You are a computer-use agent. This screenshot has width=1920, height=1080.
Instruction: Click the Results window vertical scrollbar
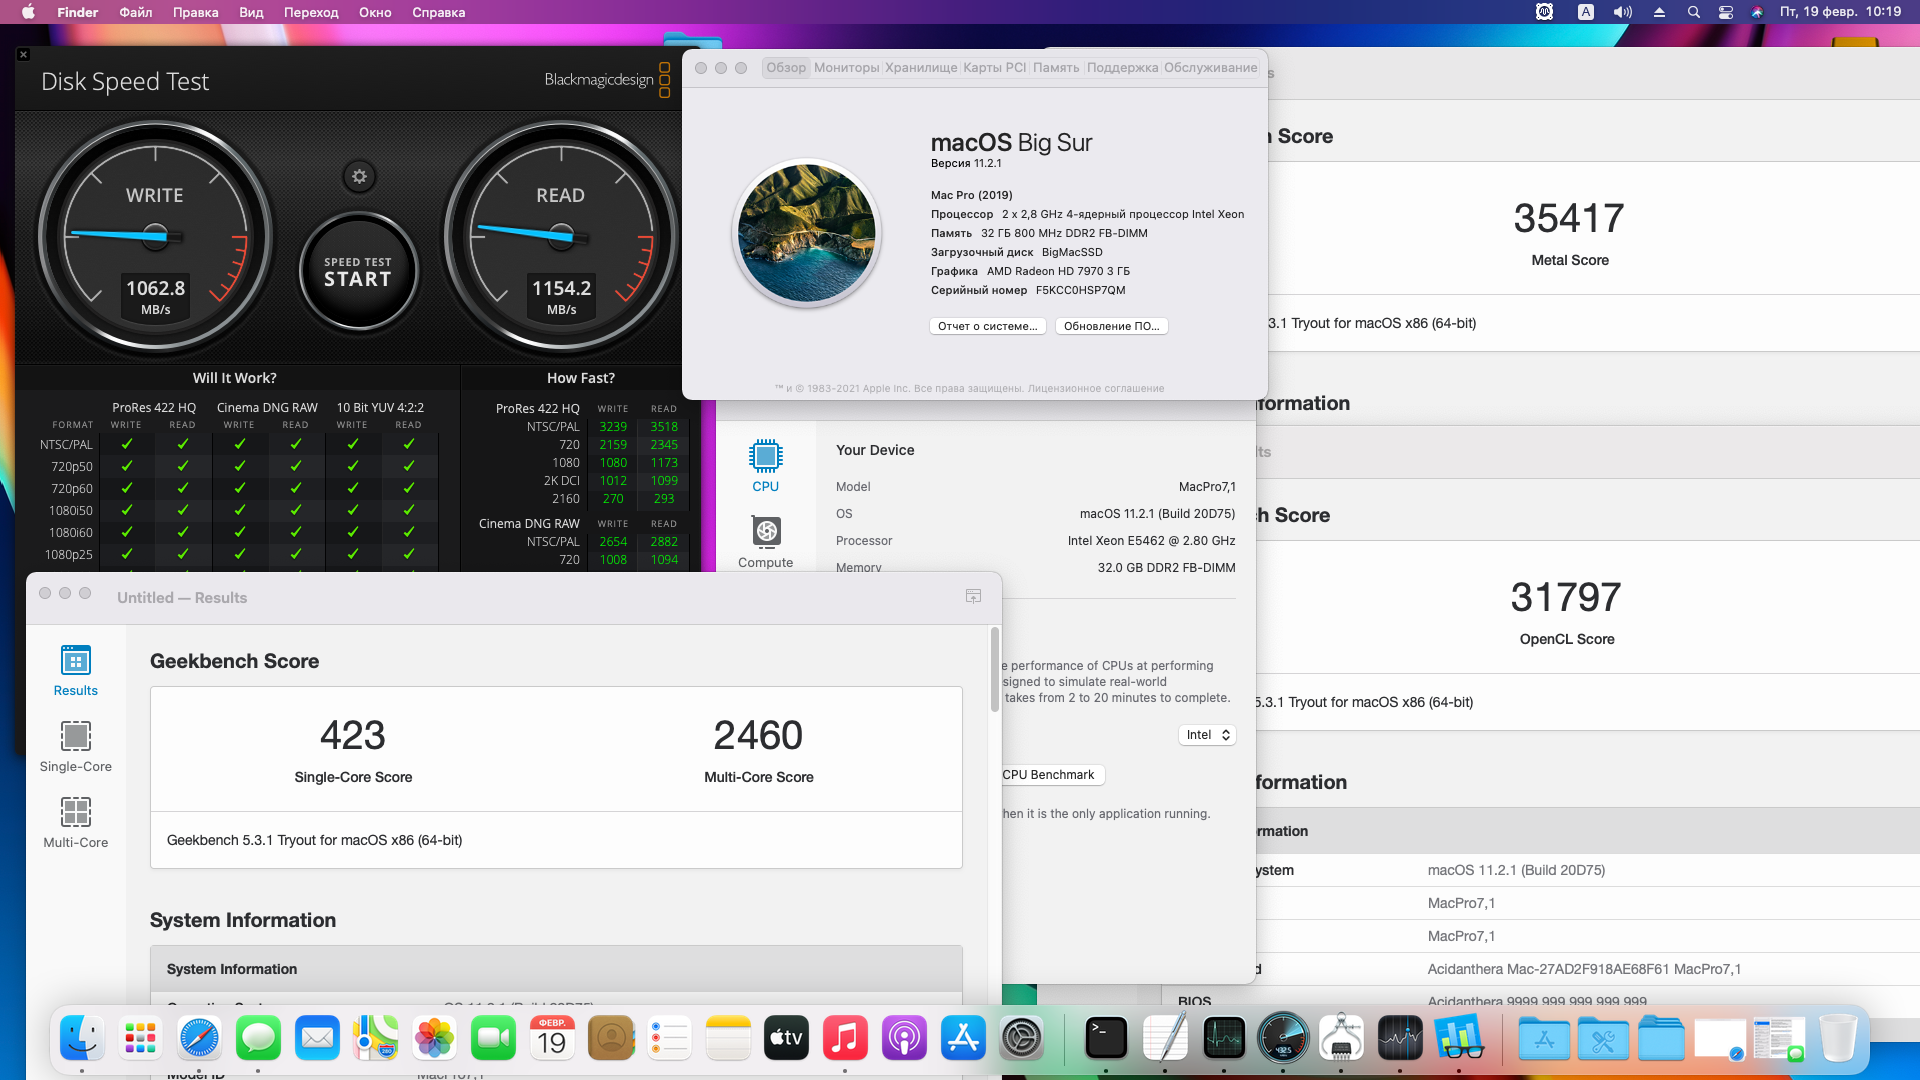click(994, 670)
